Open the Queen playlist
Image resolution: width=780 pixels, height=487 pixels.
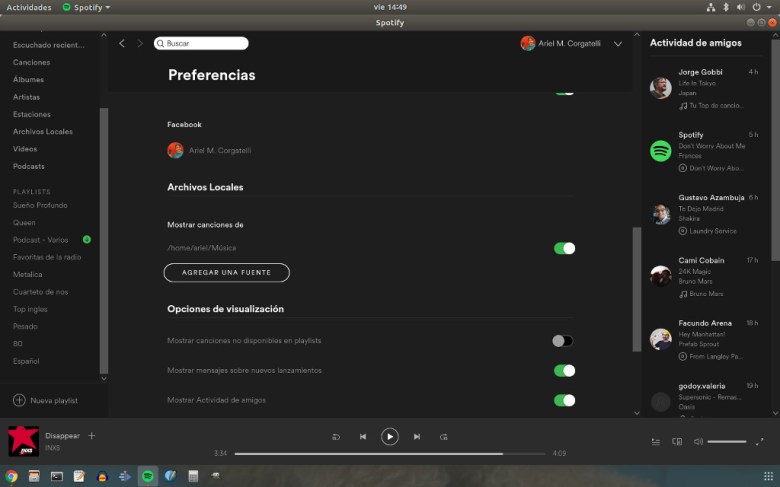24,222
